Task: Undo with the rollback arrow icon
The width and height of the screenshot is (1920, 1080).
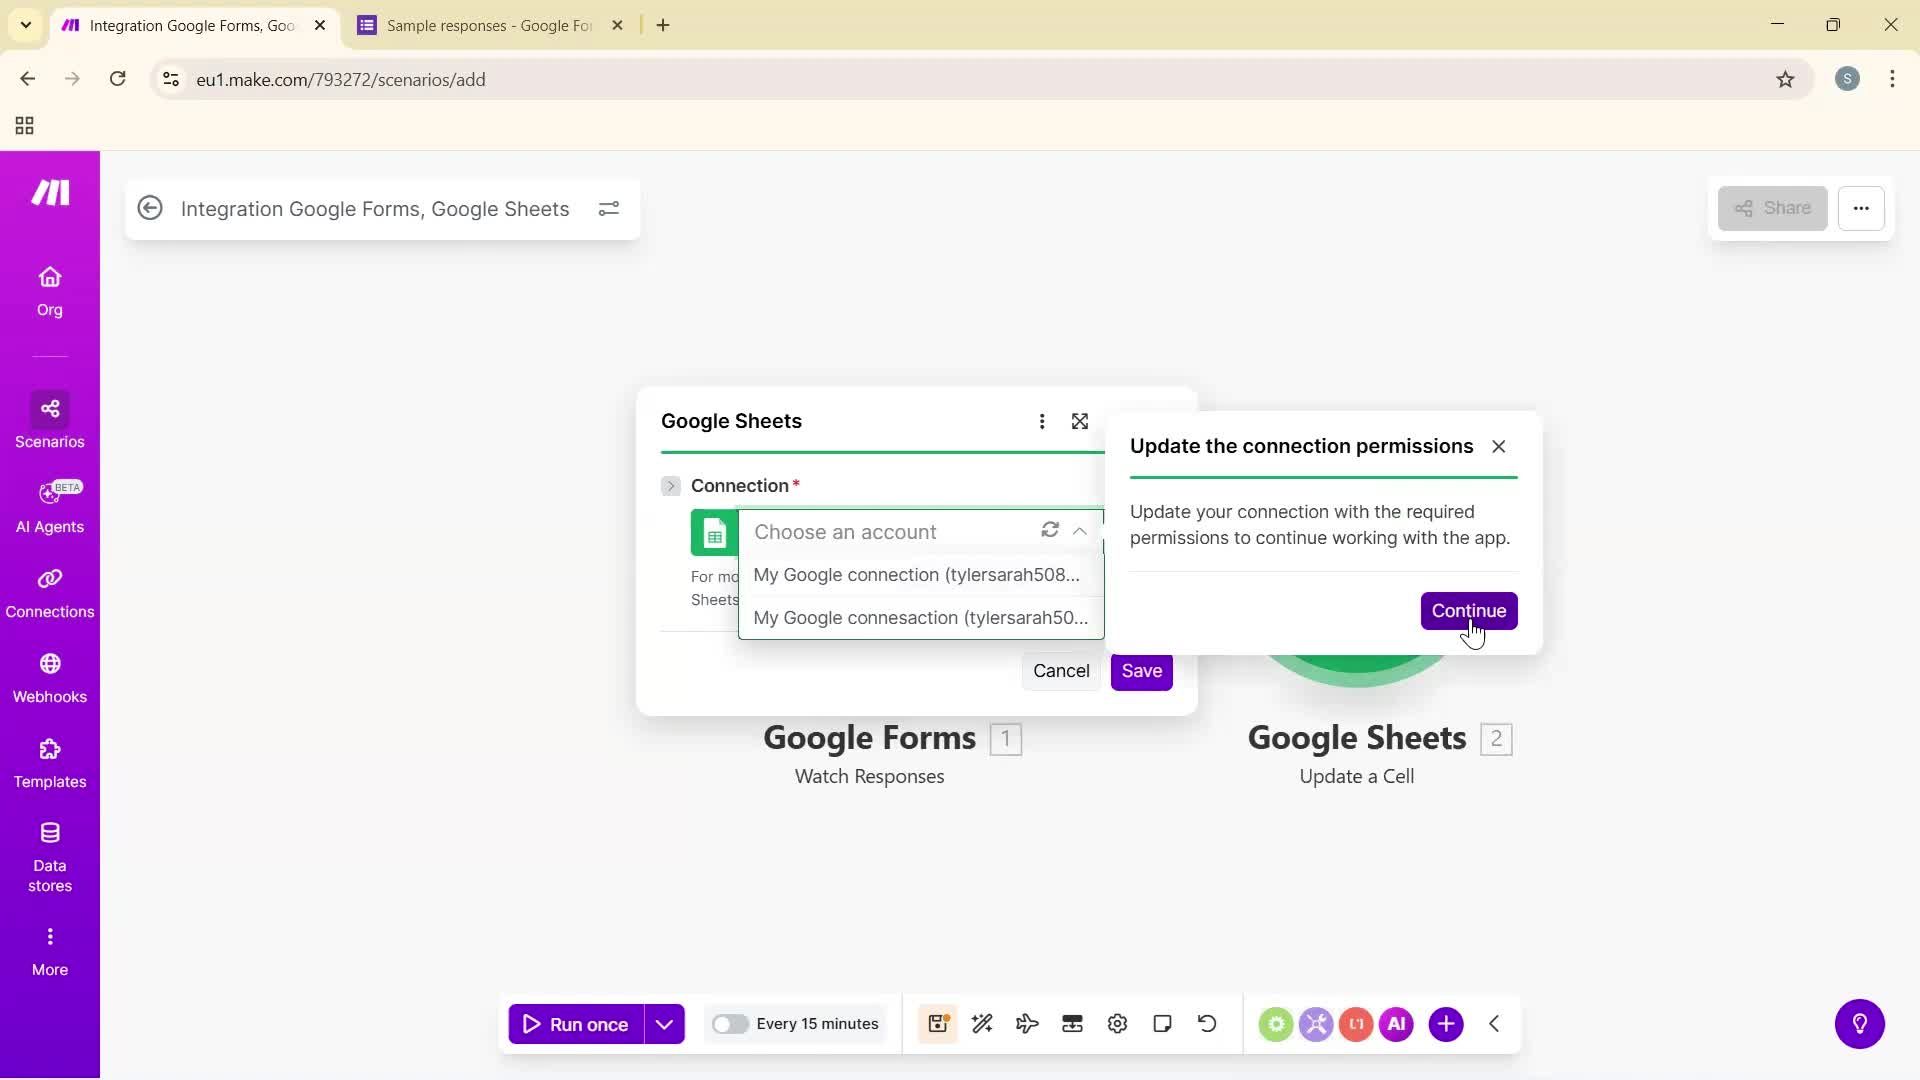Action: [1207, 1023]
